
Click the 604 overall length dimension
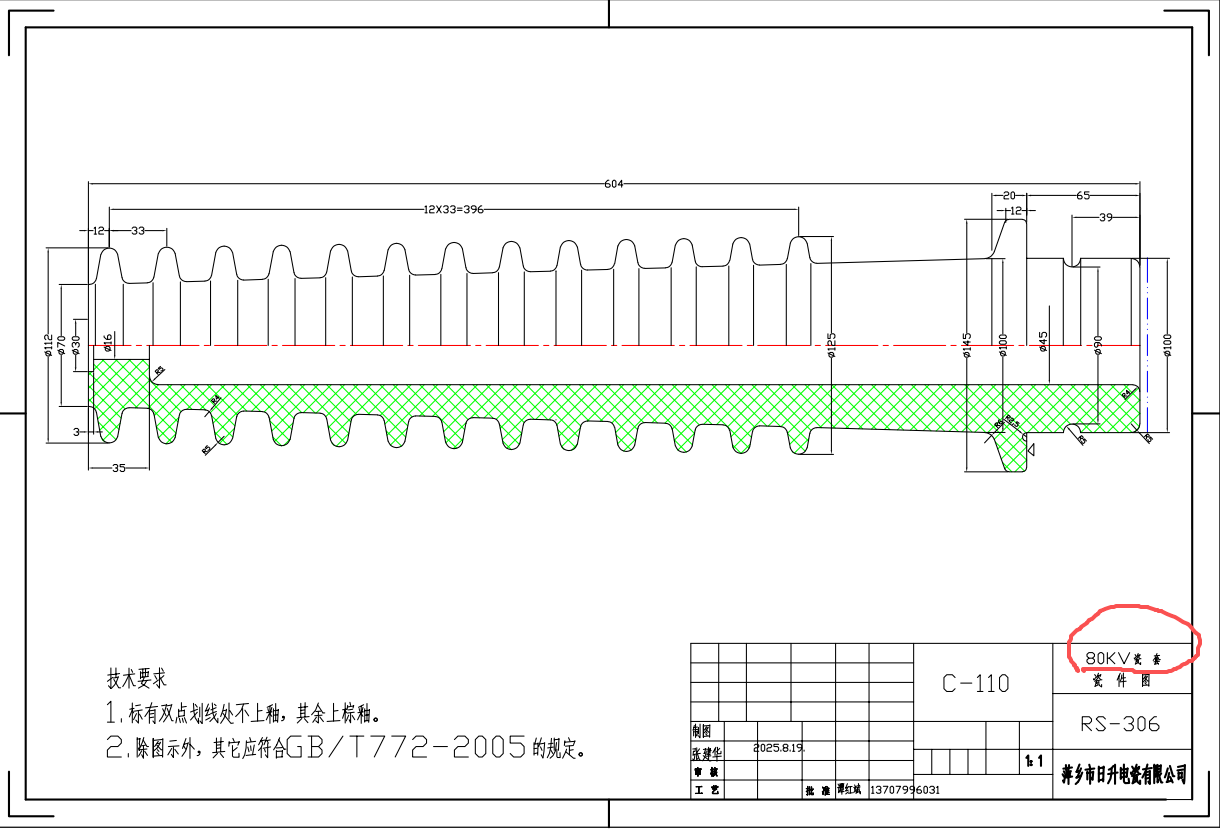pos(614,184)
